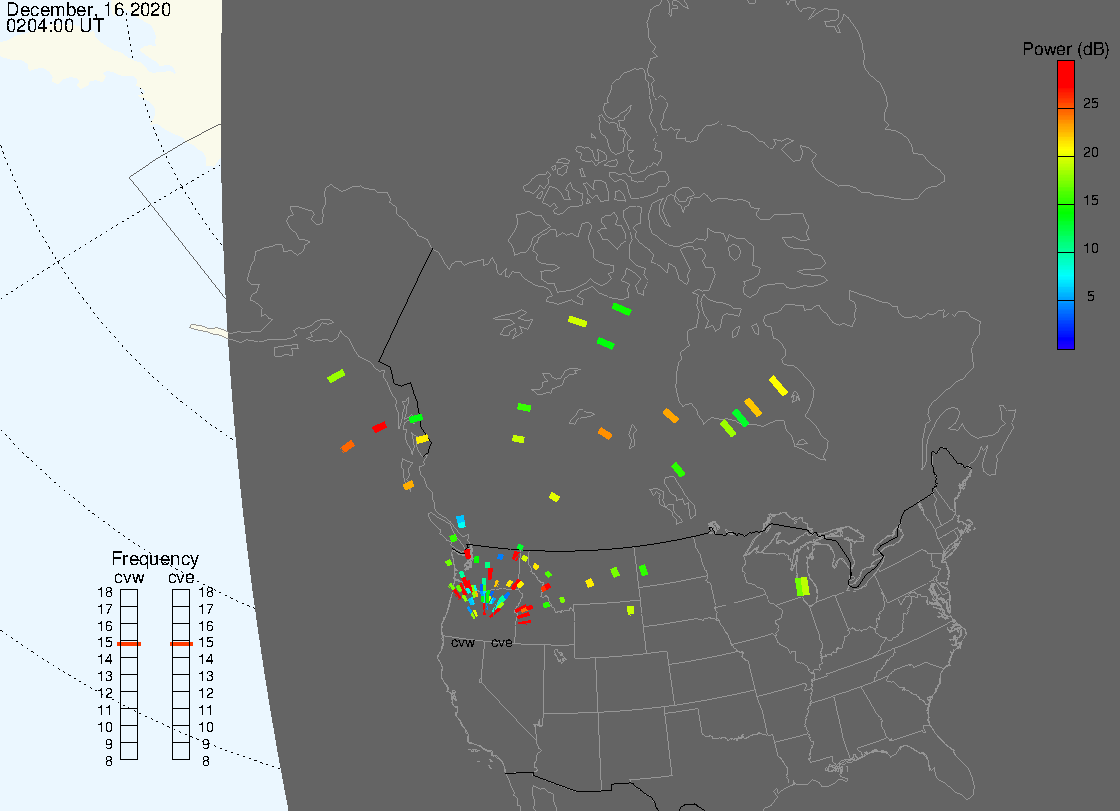Click the 18 label beside the cvw scale

(105, 592)
